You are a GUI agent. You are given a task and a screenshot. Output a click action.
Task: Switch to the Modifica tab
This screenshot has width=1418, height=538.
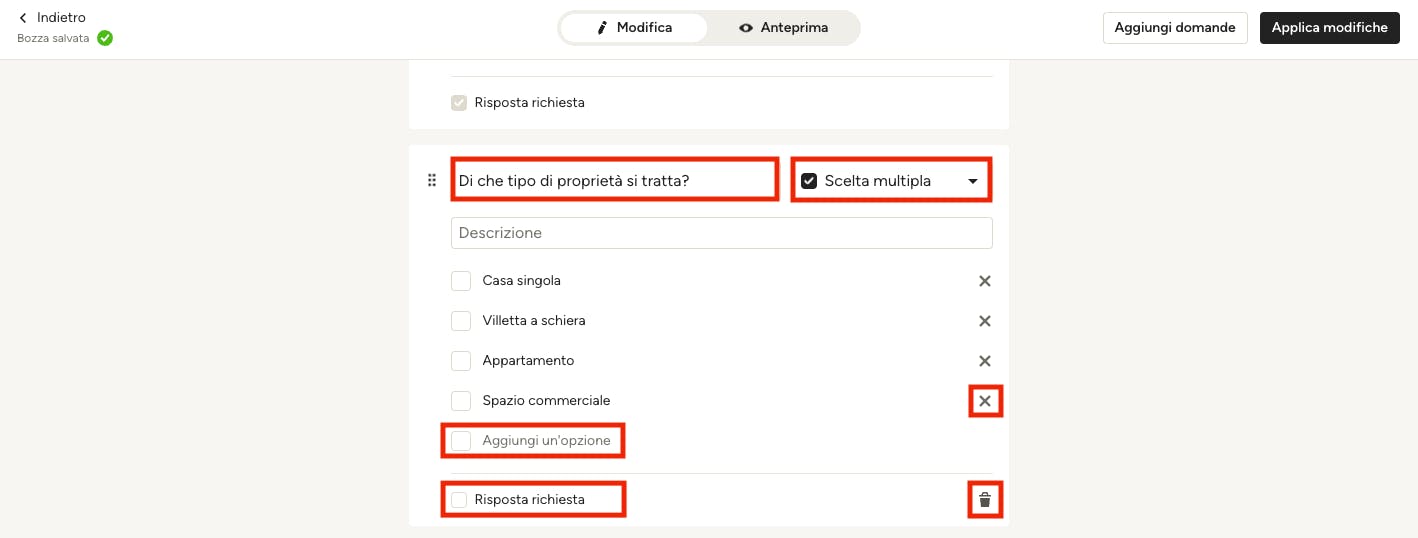point(634,28)
